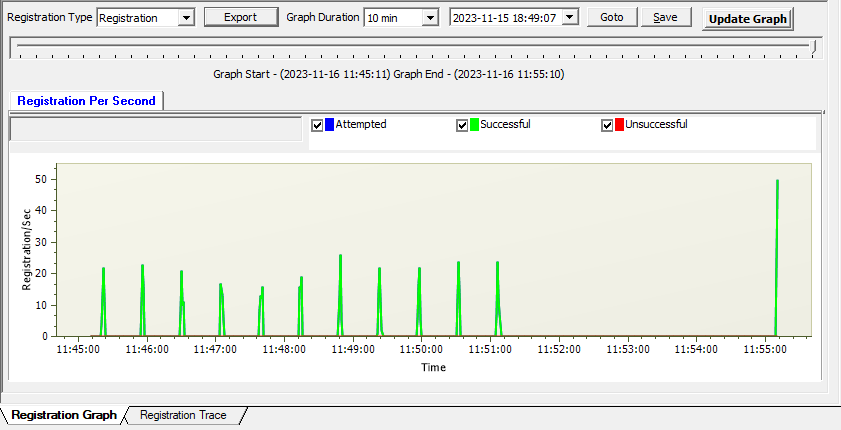
Task: Click the empty text box beside legend
Action: (x=156, y=129)
